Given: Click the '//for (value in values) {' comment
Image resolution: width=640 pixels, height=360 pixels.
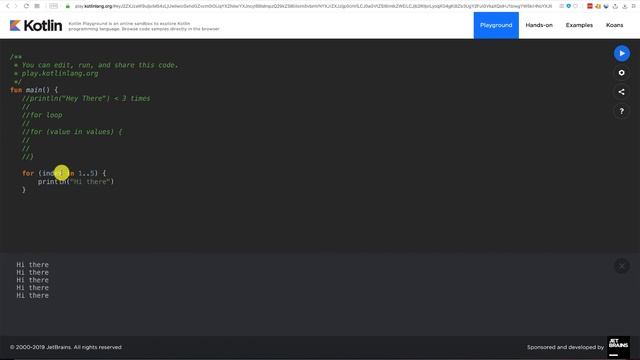Looking at the screenshot, I should click(72, 132).
